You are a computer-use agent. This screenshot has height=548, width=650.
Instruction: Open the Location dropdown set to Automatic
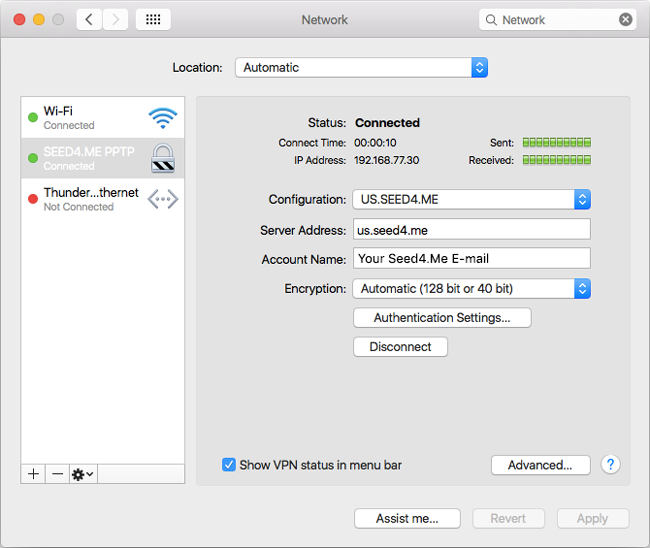[361, 68]
